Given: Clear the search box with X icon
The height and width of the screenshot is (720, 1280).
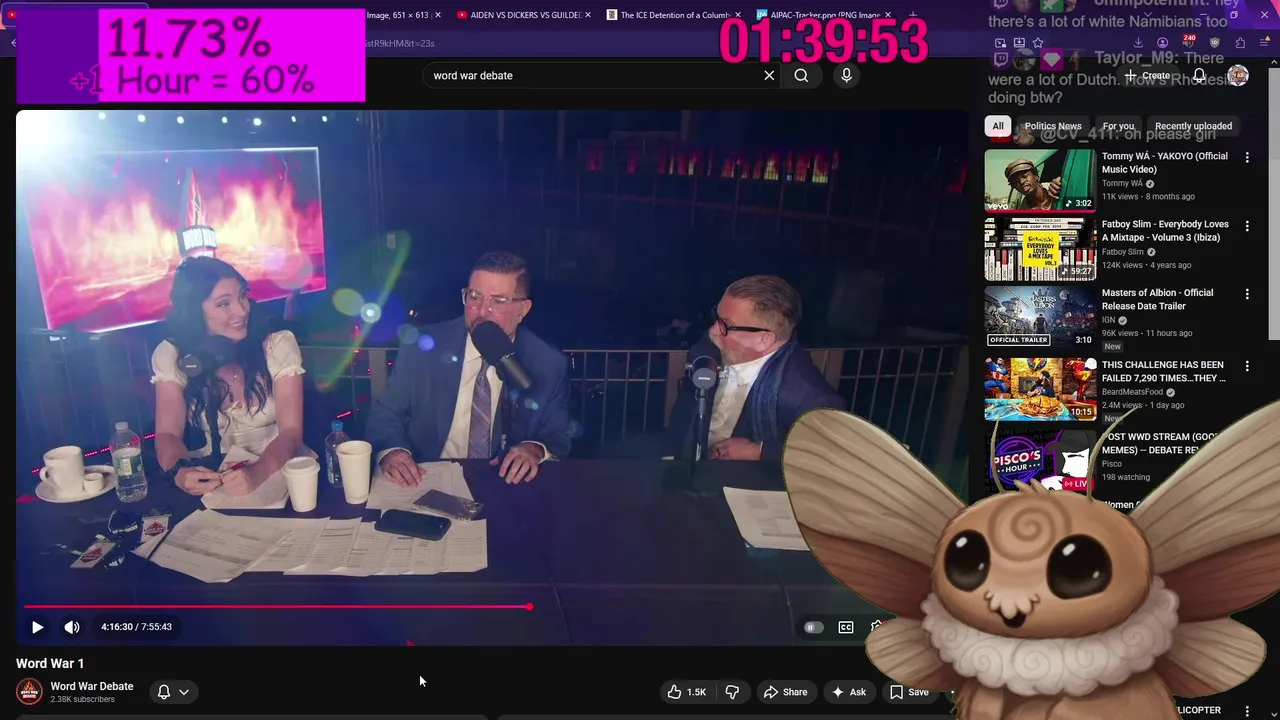Looking at the screenshot, I should pyautogui.click(x=769, y=75).
